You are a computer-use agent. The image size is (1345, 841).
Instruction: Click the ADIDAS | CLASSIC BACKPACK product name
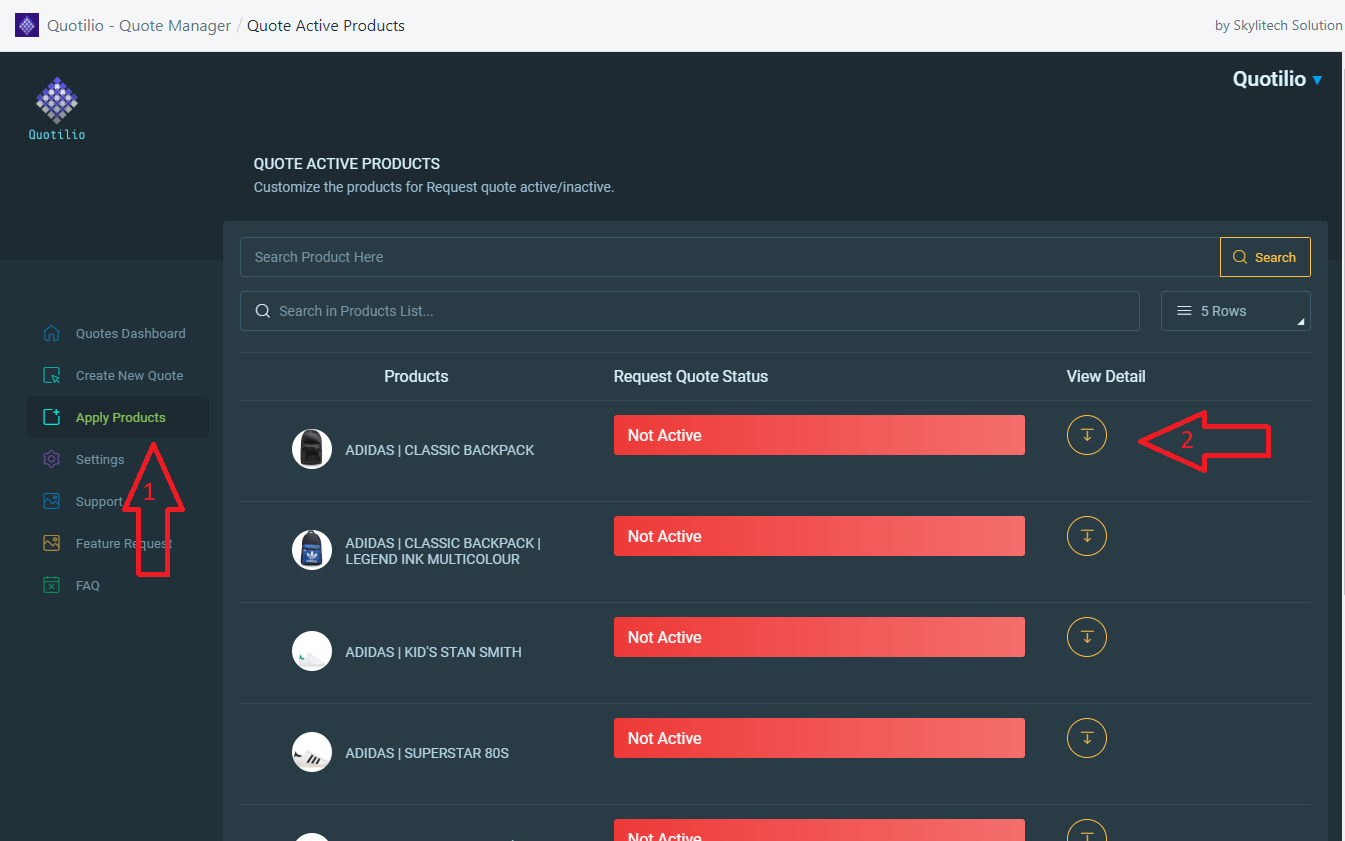click(440, 450)
